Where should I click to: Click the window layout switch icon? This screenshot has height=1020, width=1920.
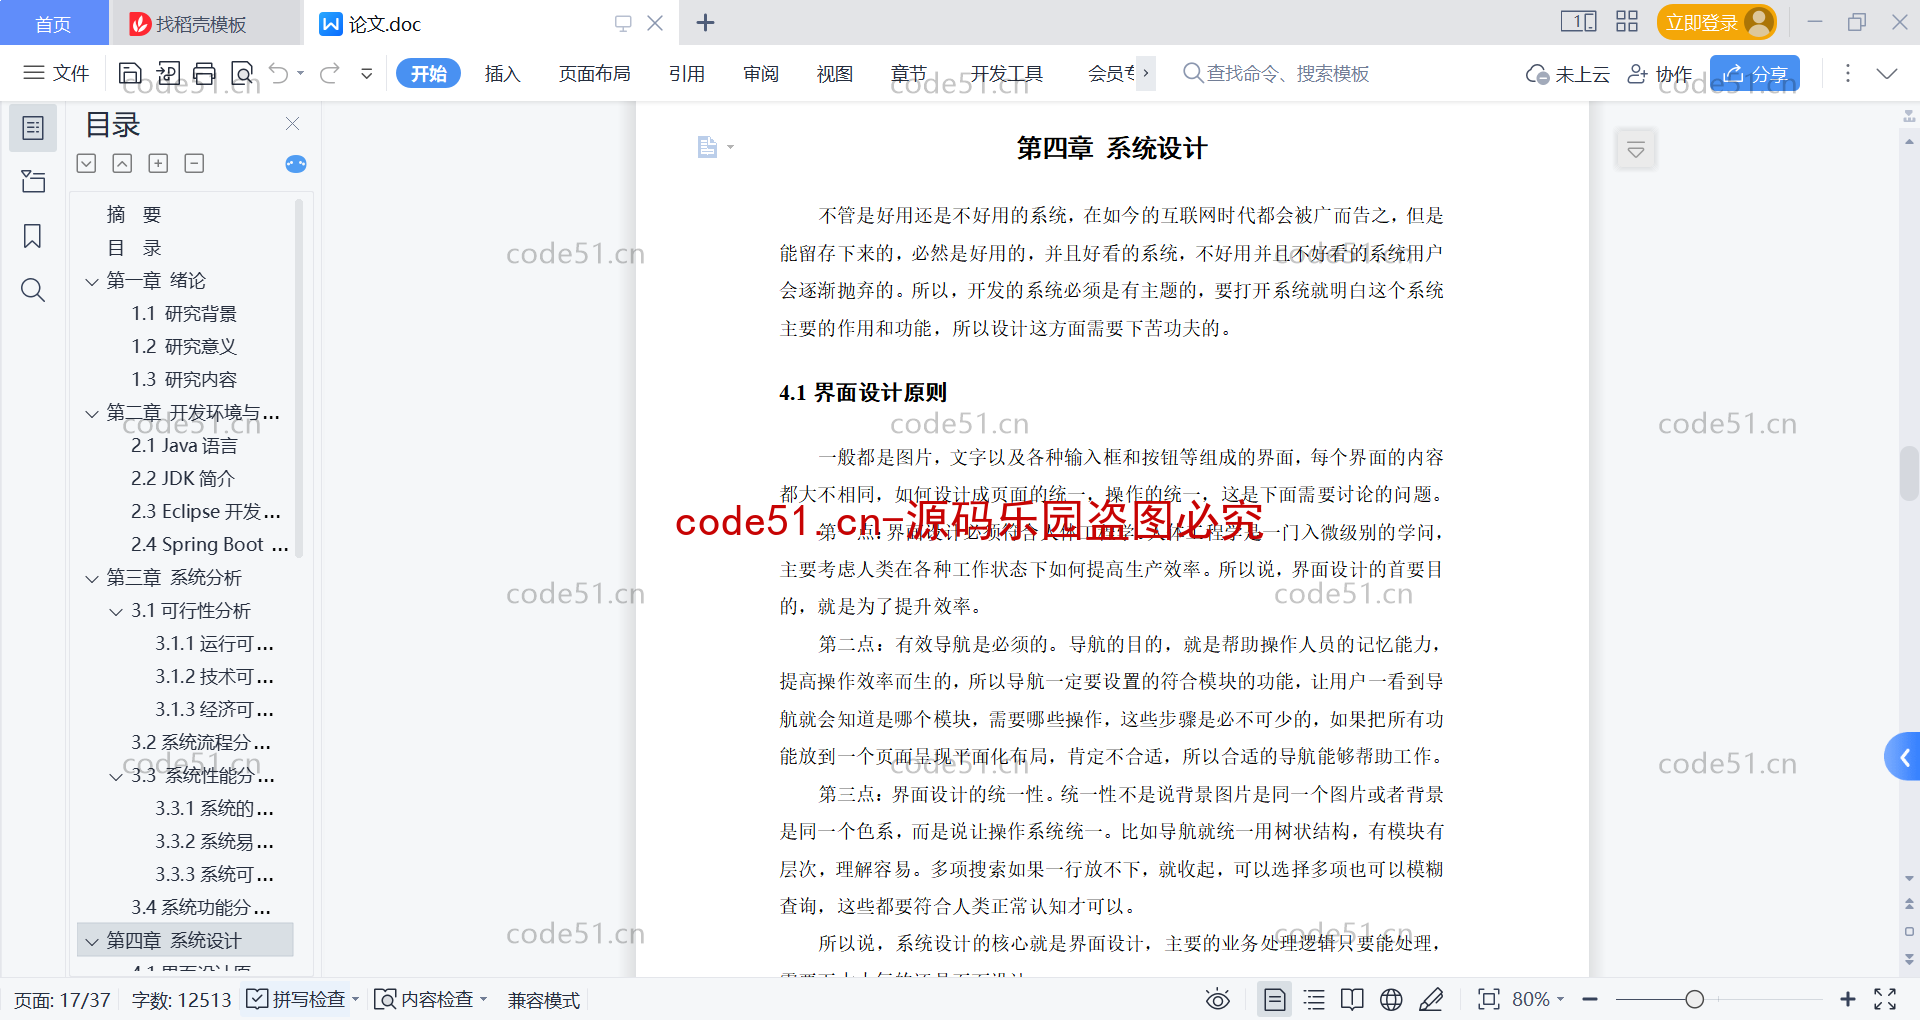point(1578,21)
